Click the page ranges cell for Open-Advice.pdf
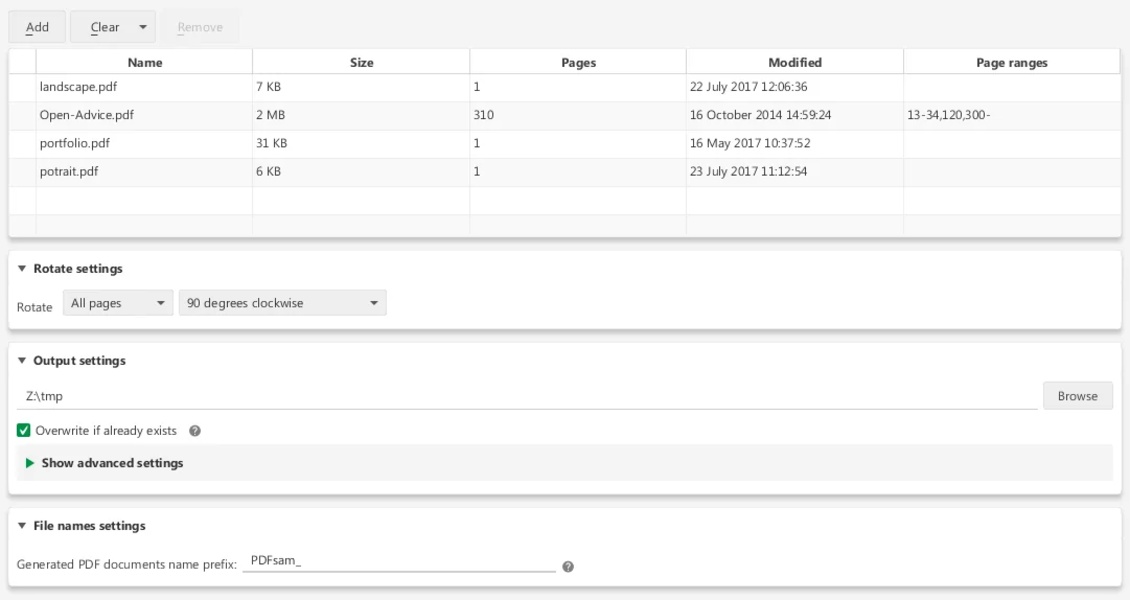Viewport: 1130px width, 600px height. (1010, 115)
